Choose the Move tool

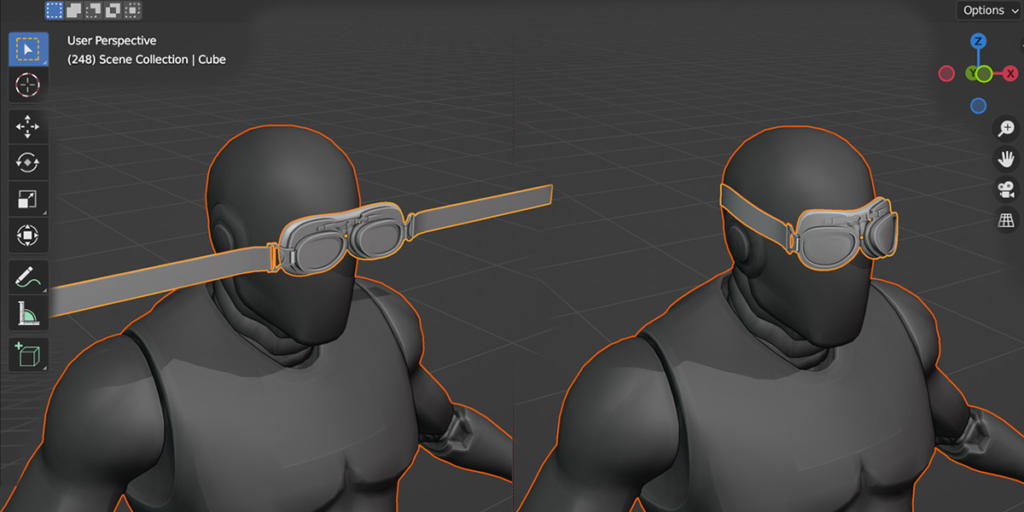[x=28, y=126]
